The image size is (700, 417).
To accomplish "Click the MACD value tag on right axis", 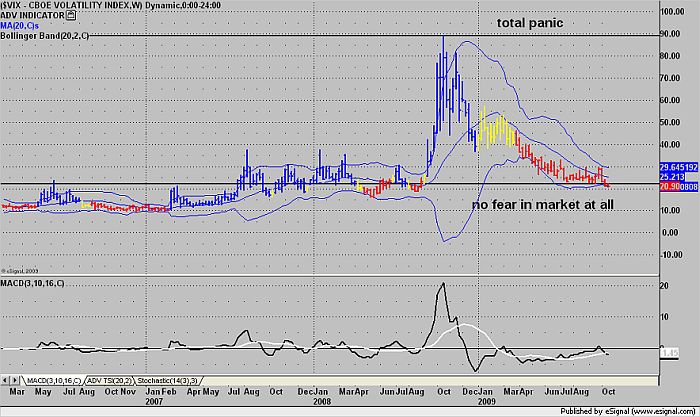I will point(670,353).
